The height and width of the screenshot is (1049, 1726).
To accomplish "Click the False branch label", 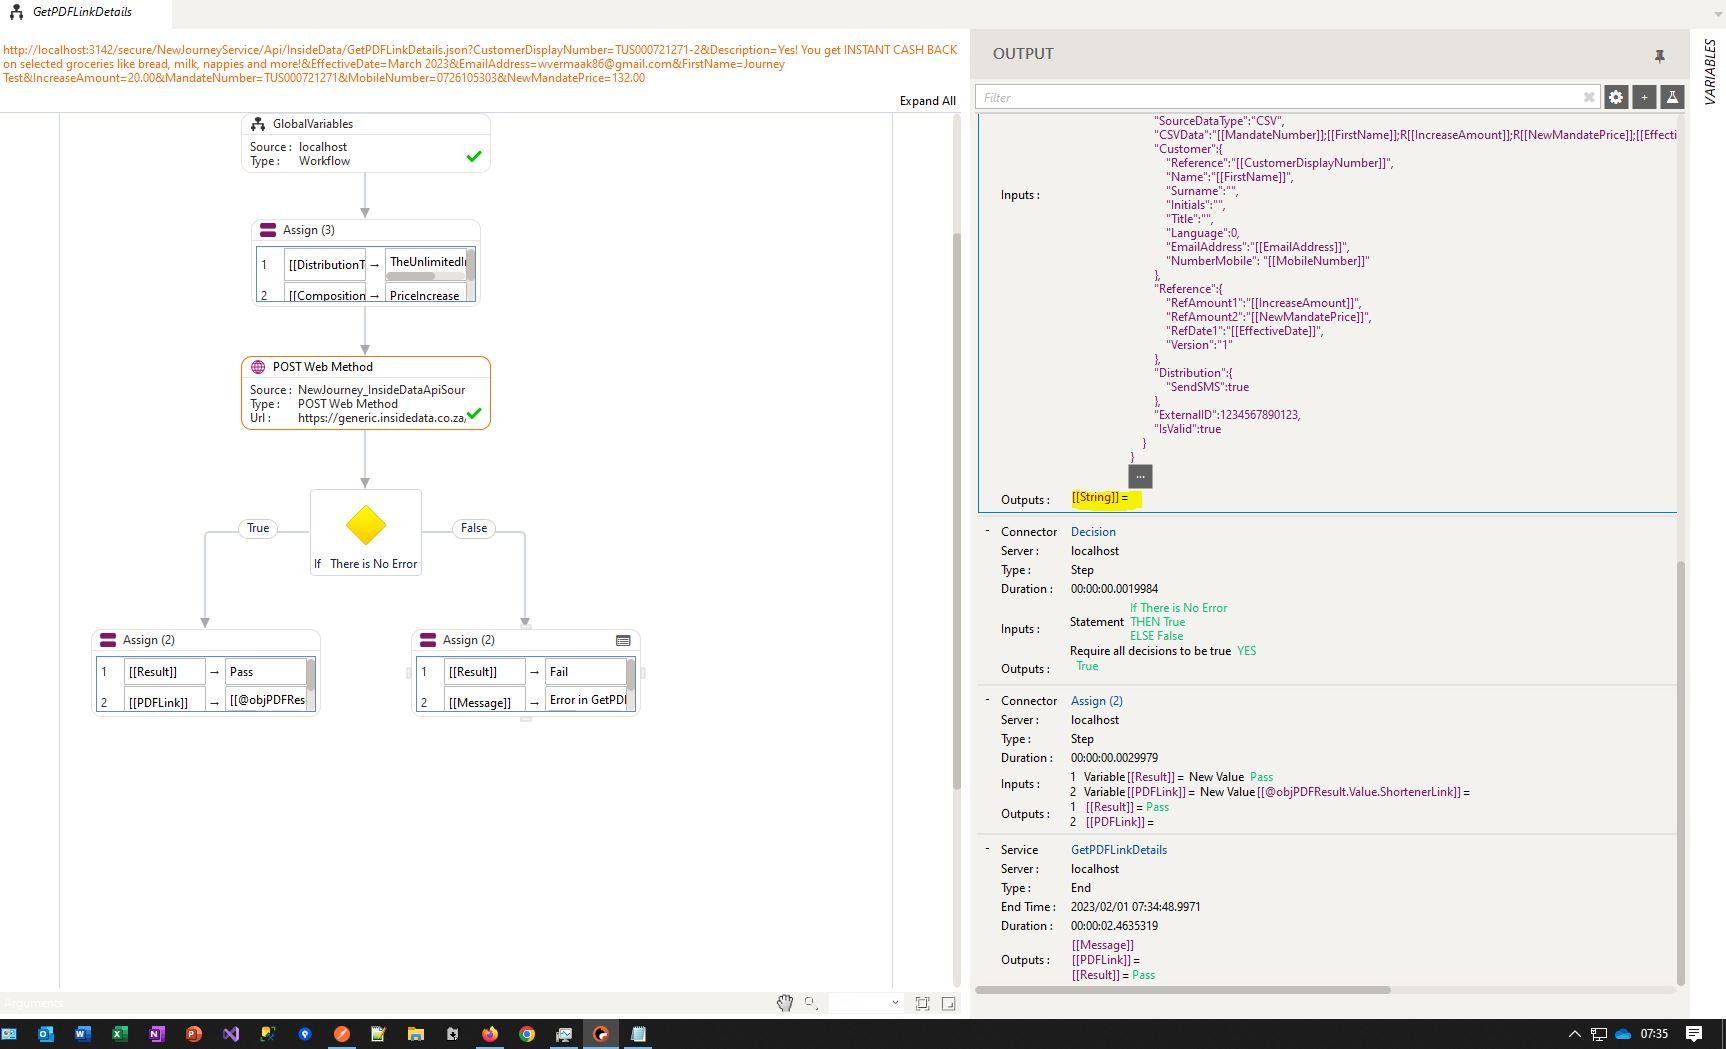I will (474, 528).
